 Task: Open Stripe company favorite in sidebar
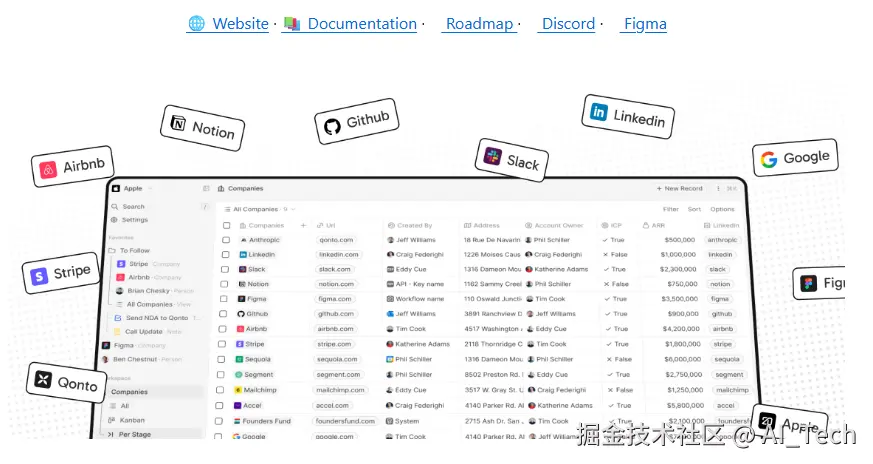[149, 264]
